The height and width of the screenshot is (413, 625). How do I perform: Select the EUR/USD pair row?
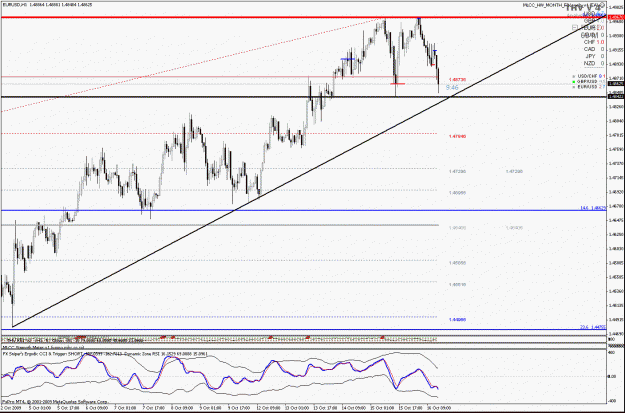(589, 87)
